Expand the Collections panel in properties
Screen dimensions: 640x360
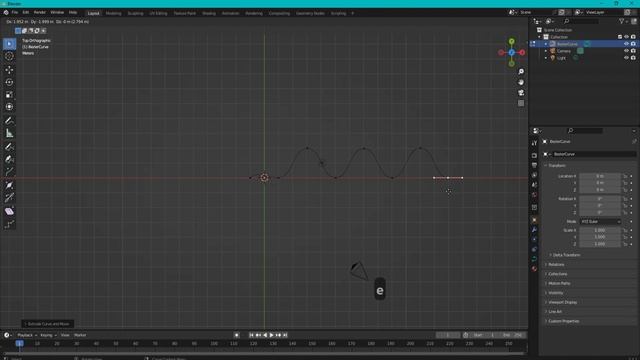(x=557, y=274)
